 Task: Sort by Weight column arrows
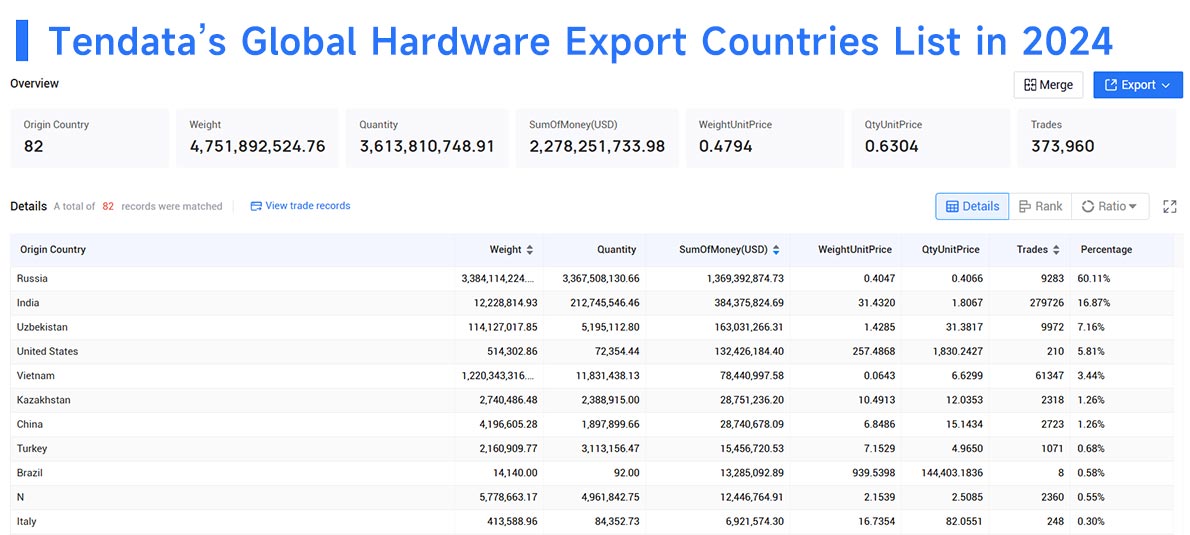(x=530, y=250)
